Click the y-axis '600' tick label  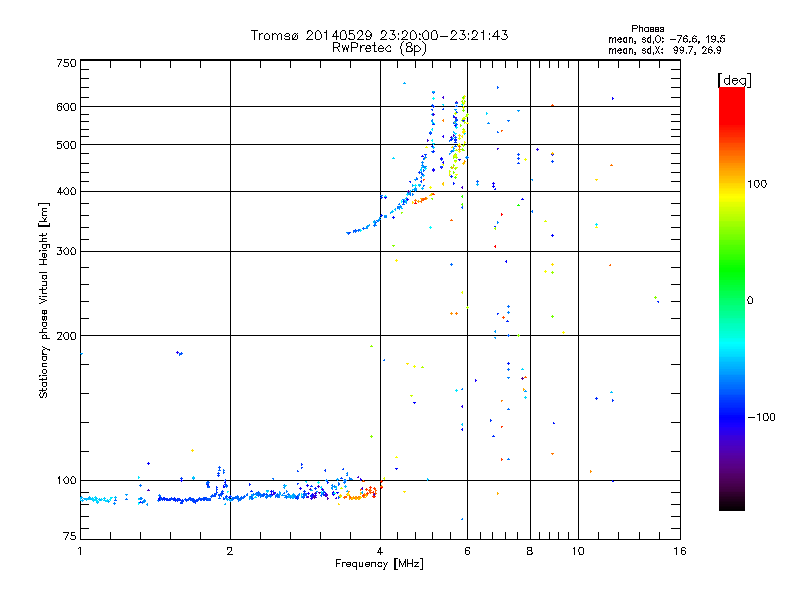(x=66, y=107)
